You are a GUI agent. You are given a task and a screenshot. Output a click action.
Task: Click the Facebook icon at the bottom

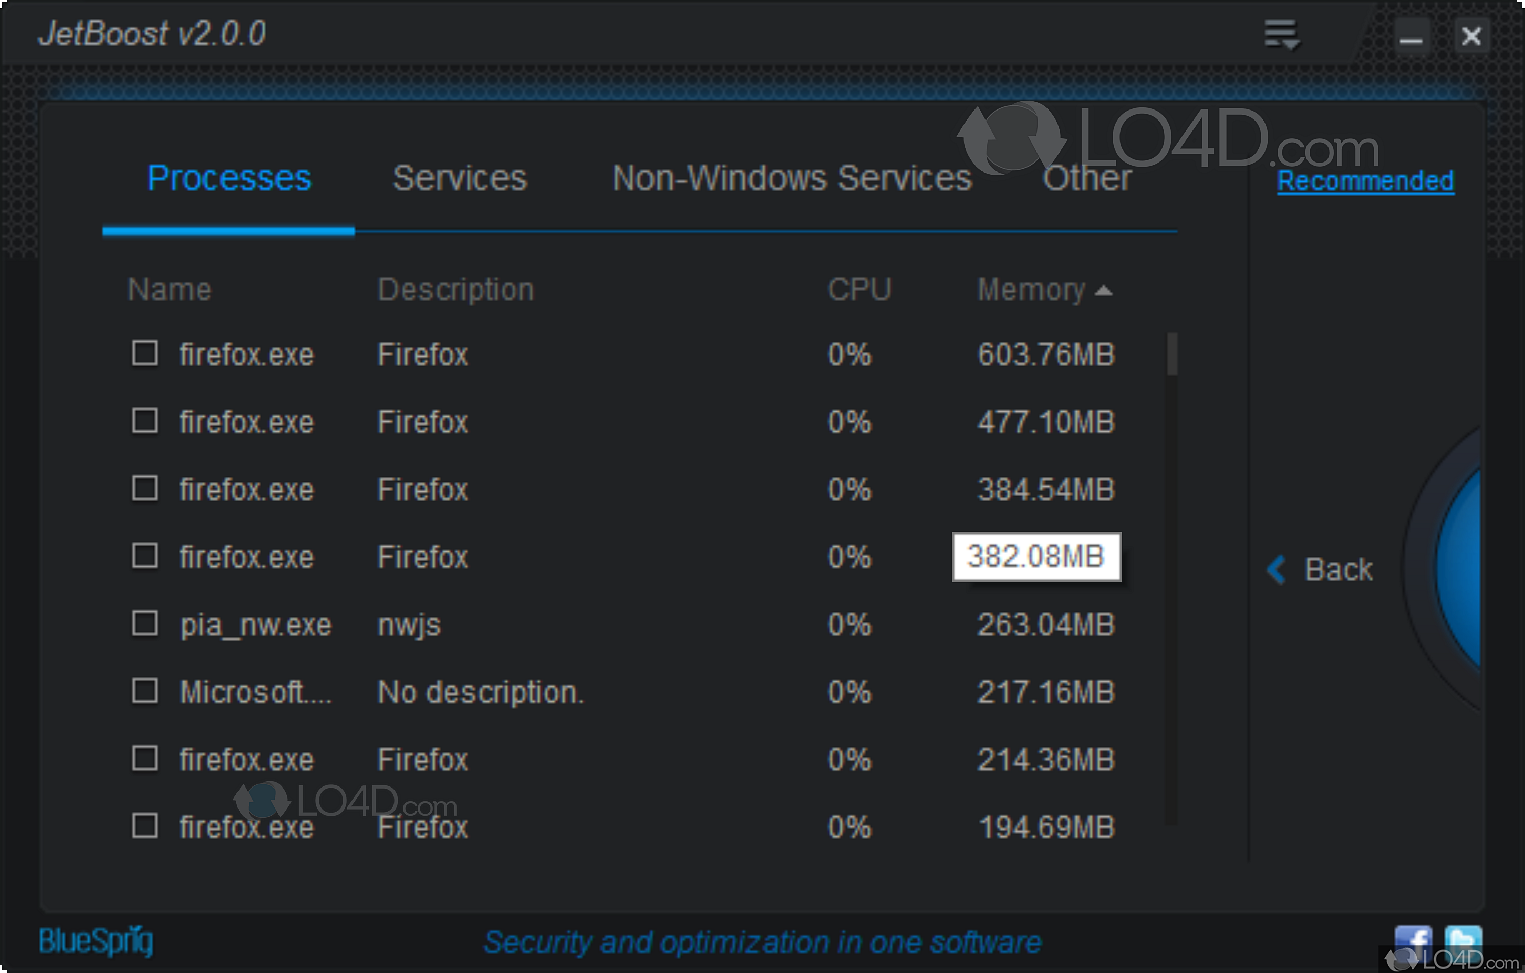point(1412,943)
